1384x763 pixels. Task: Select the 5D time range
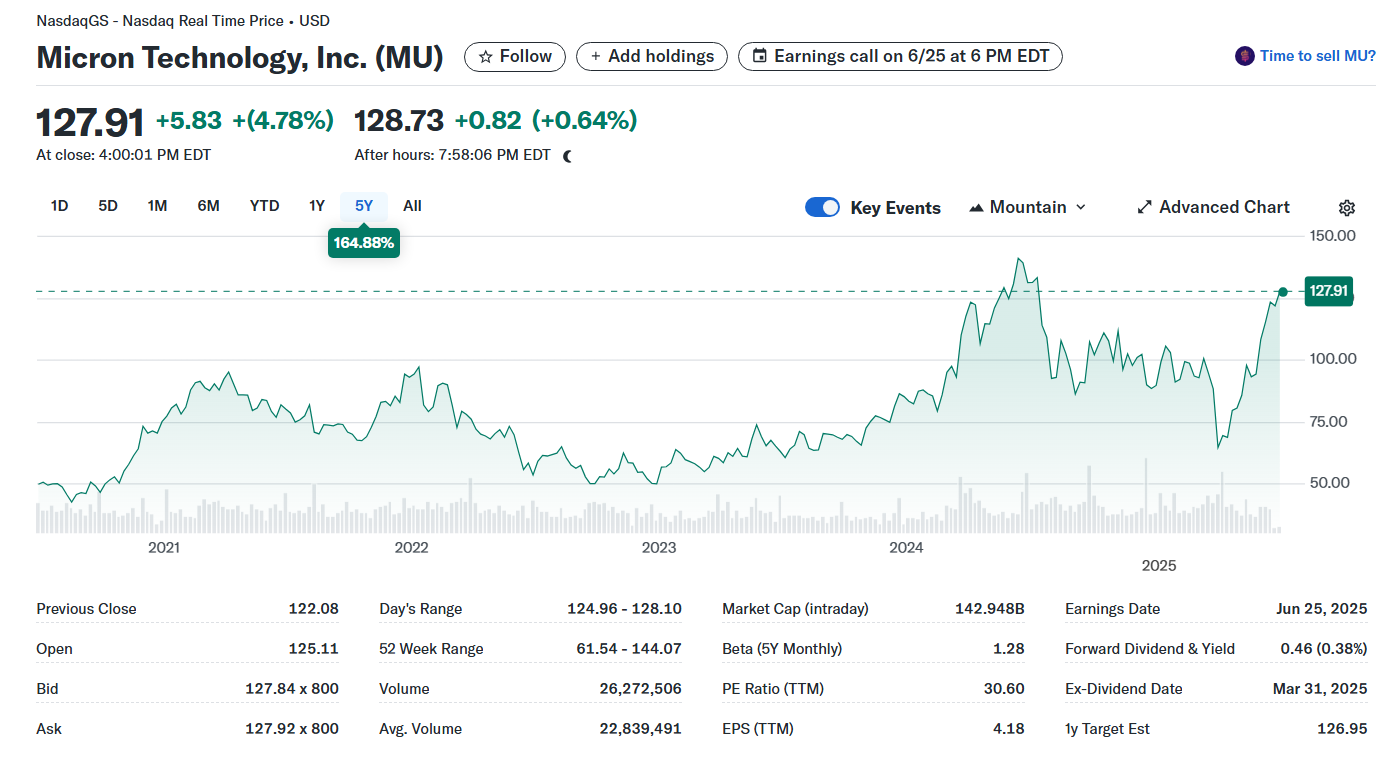pyautogui.click(x=108, y=206)
